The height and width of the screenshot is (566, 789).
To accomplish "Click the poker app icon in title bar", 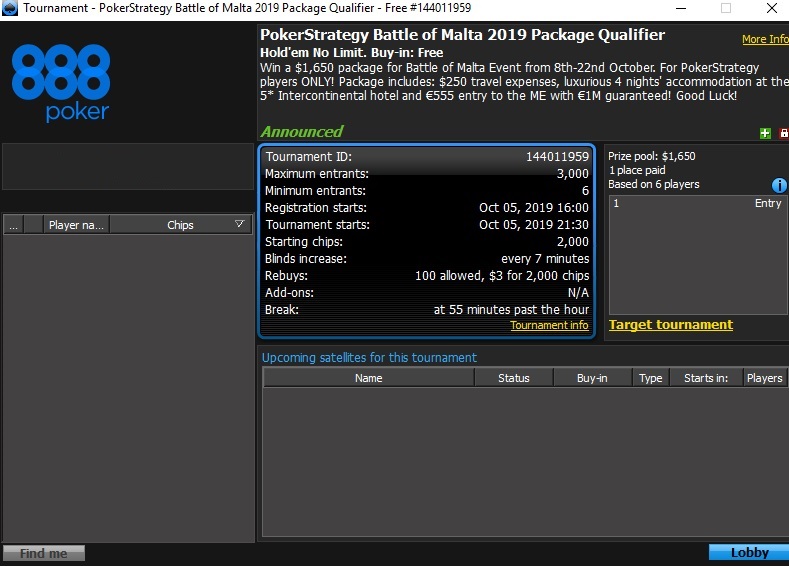I will pyautogui.click(x=10, y=8).
